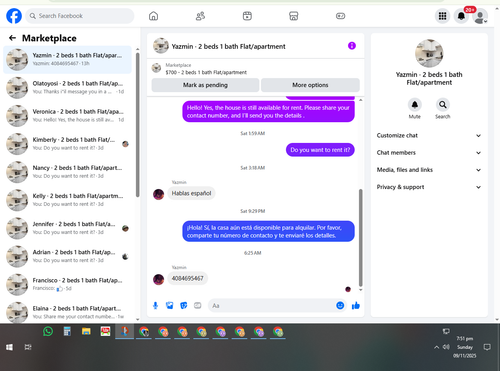The height and width of the screenshot is (371, 500).
Task: Click Mark as pending button
Action: [x=205, y=85]
